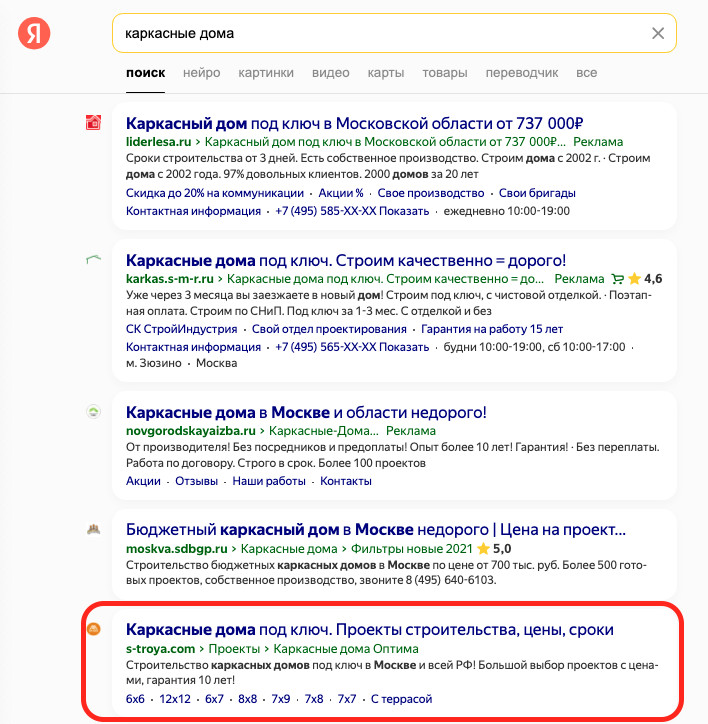This screenshot has width=708, height=724.
Task: Click the s-troya.com favicon
Action: [x=93, y=629]
